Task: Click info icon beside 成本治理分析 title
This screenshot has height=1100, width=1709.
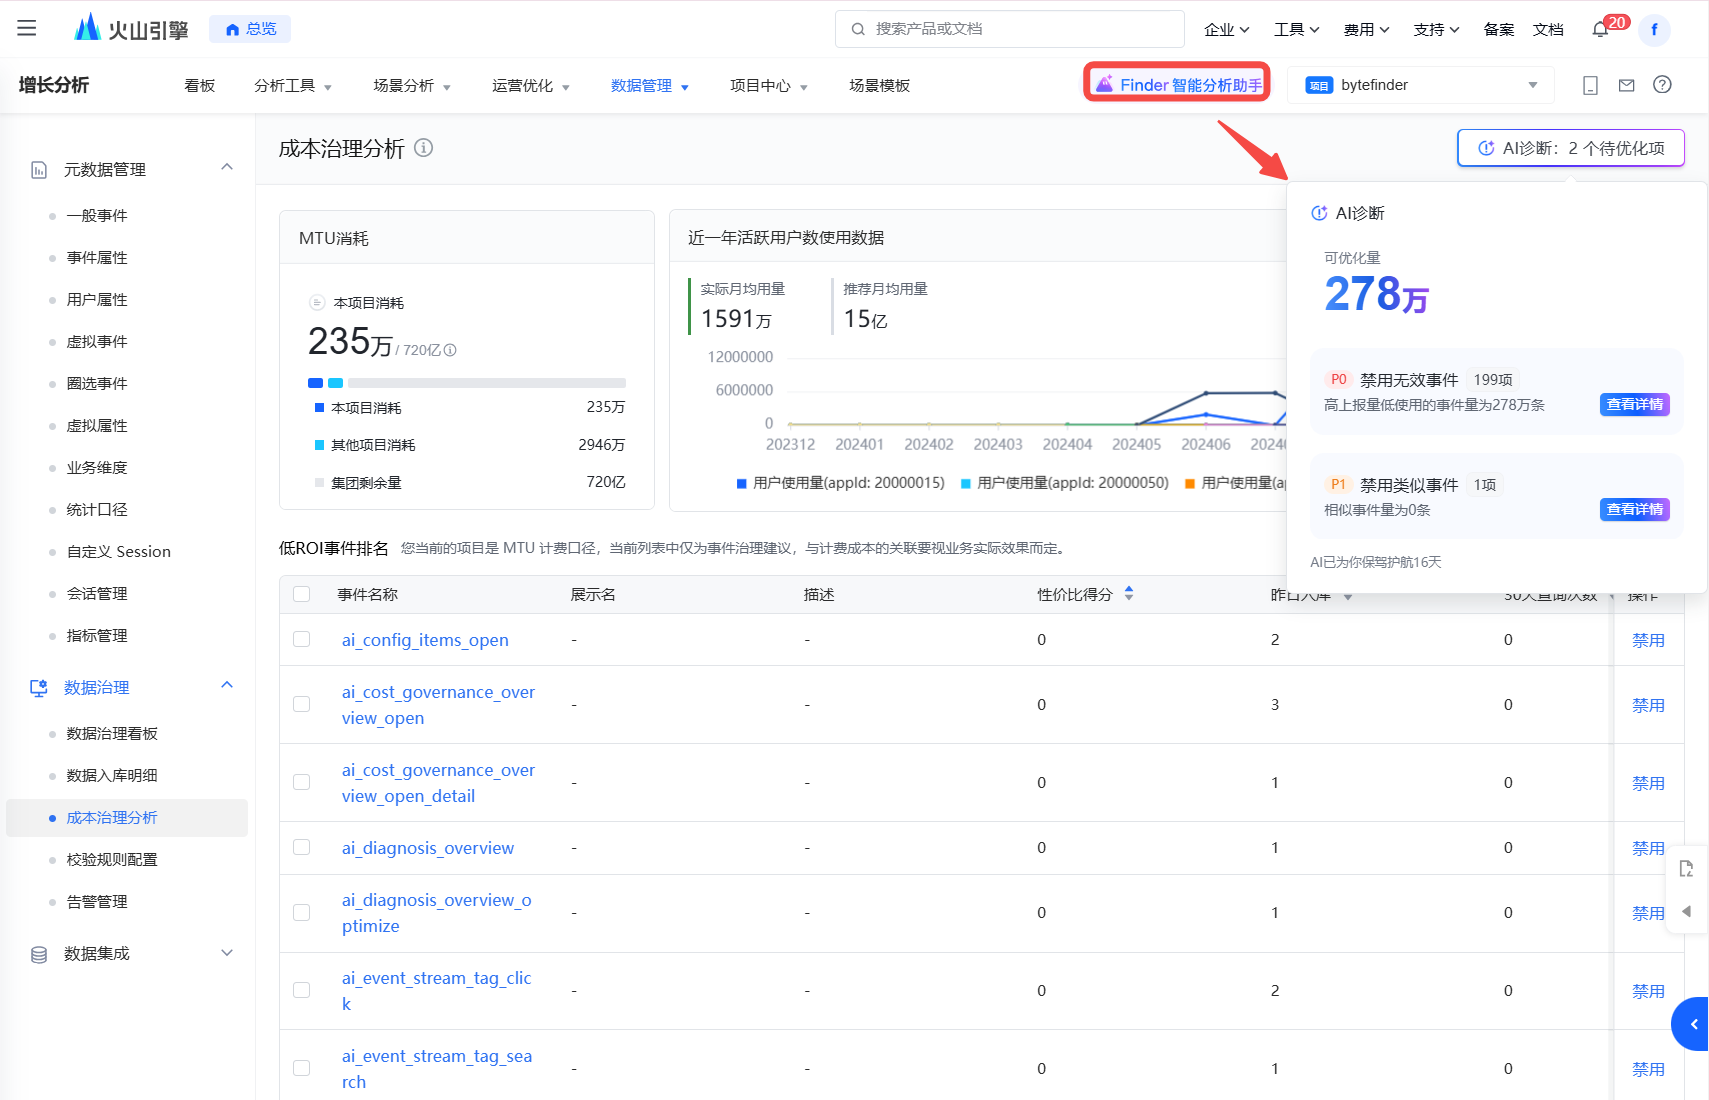Action: coord(423,148)
